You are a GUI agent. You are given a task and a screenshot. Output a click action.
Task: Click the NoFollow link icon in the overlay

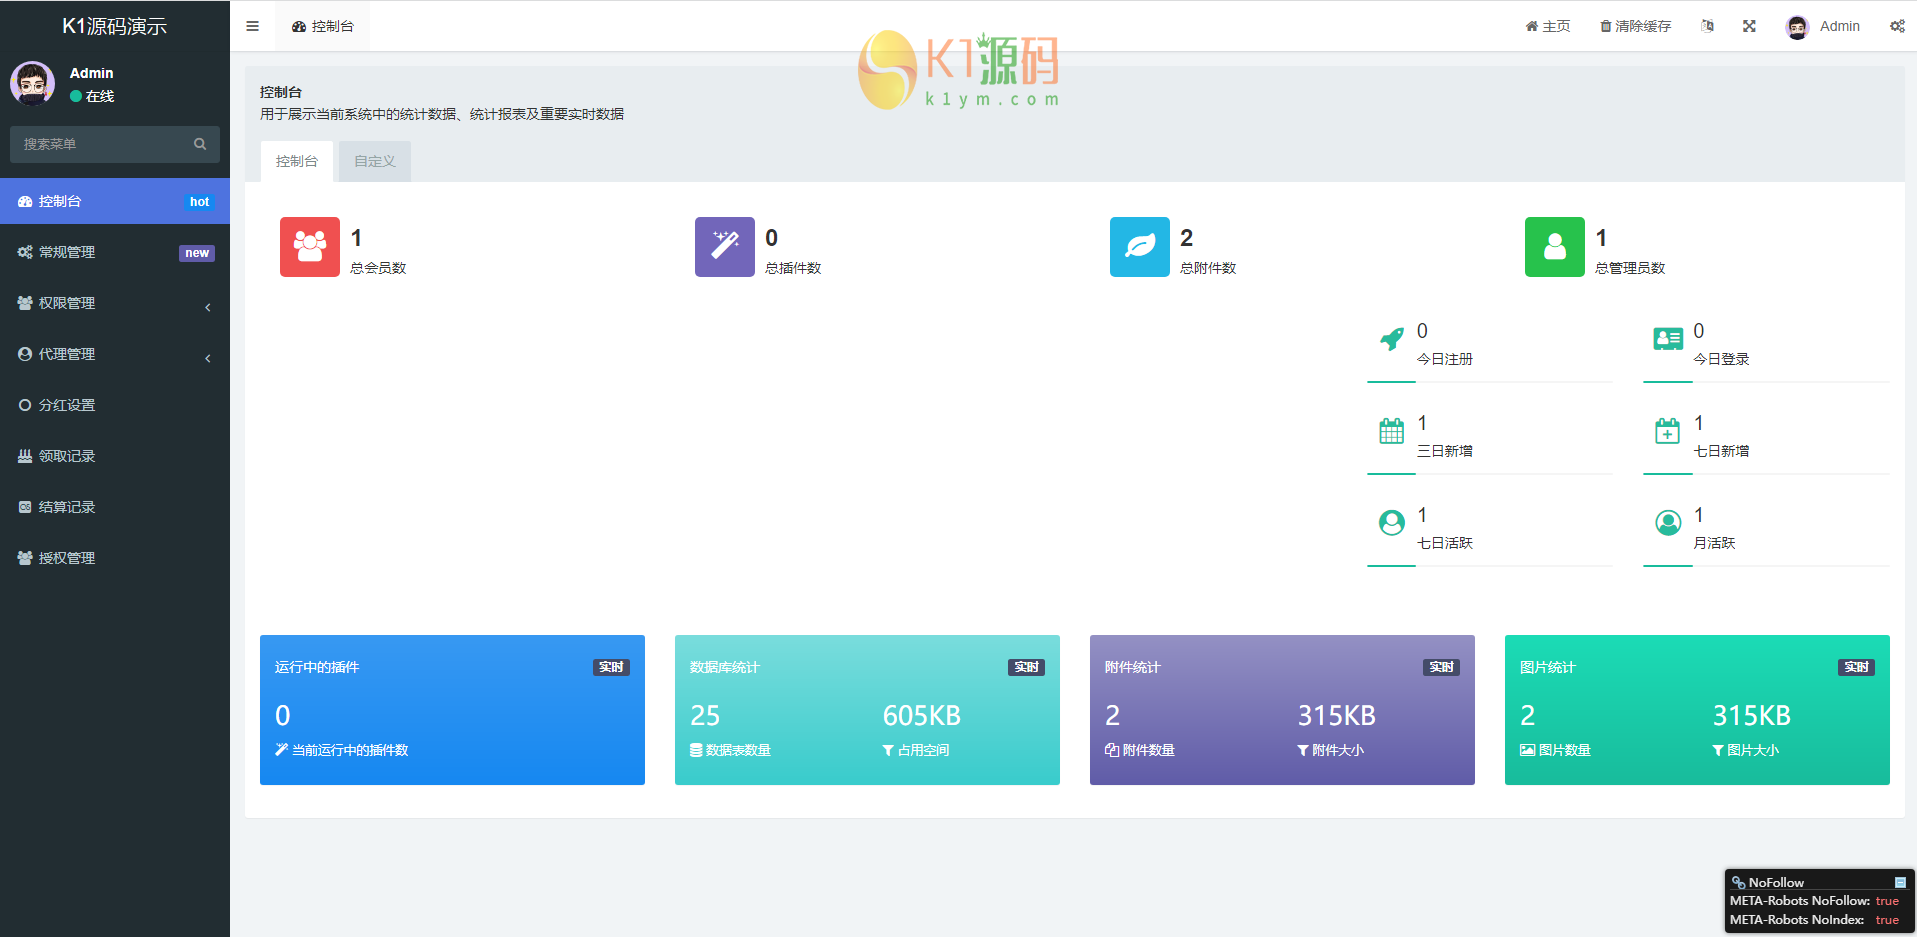[1739, 883]
